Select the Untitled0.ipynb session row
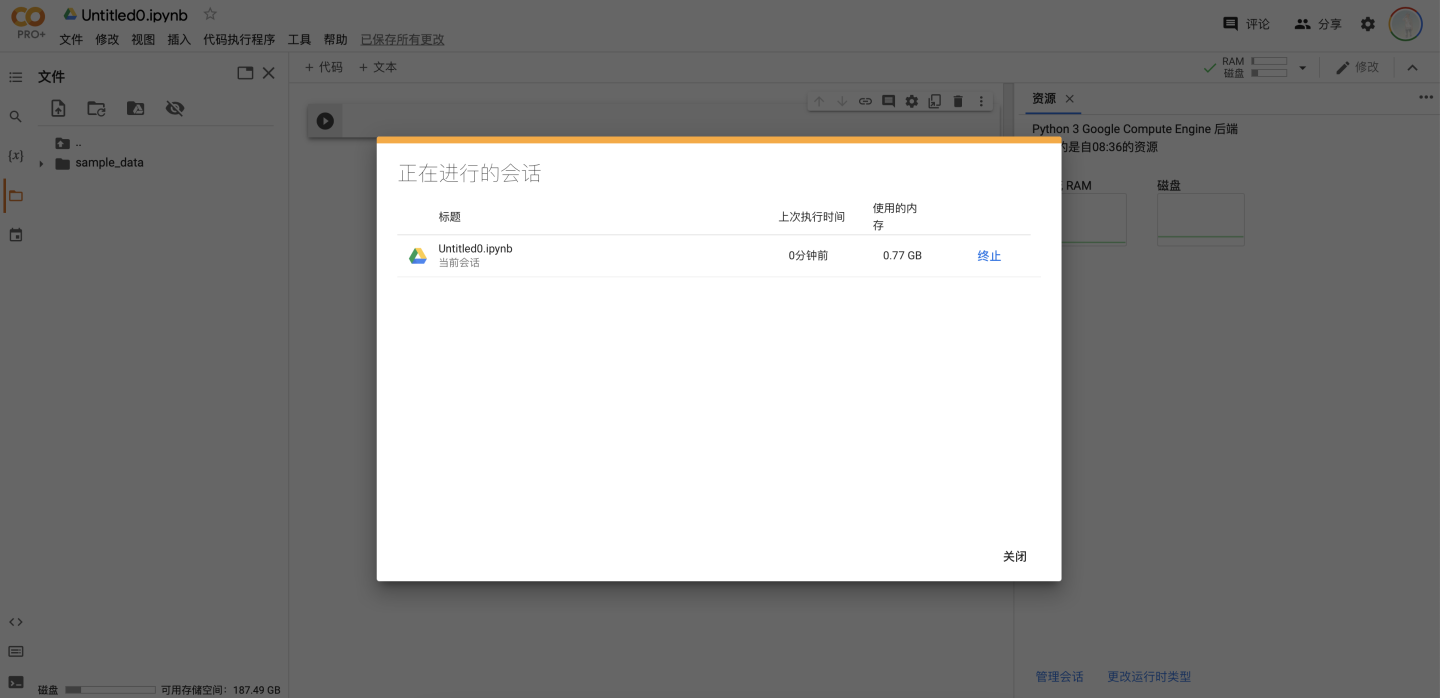 tap(718, 256)
